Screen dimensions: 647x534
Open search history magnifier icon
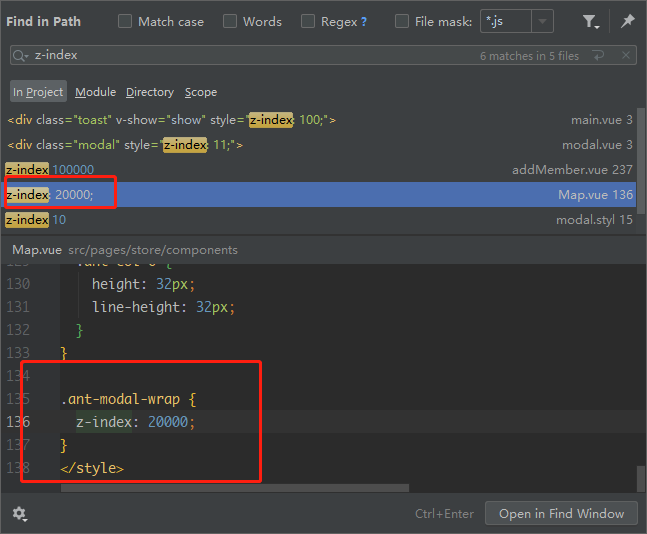point(20,55)
